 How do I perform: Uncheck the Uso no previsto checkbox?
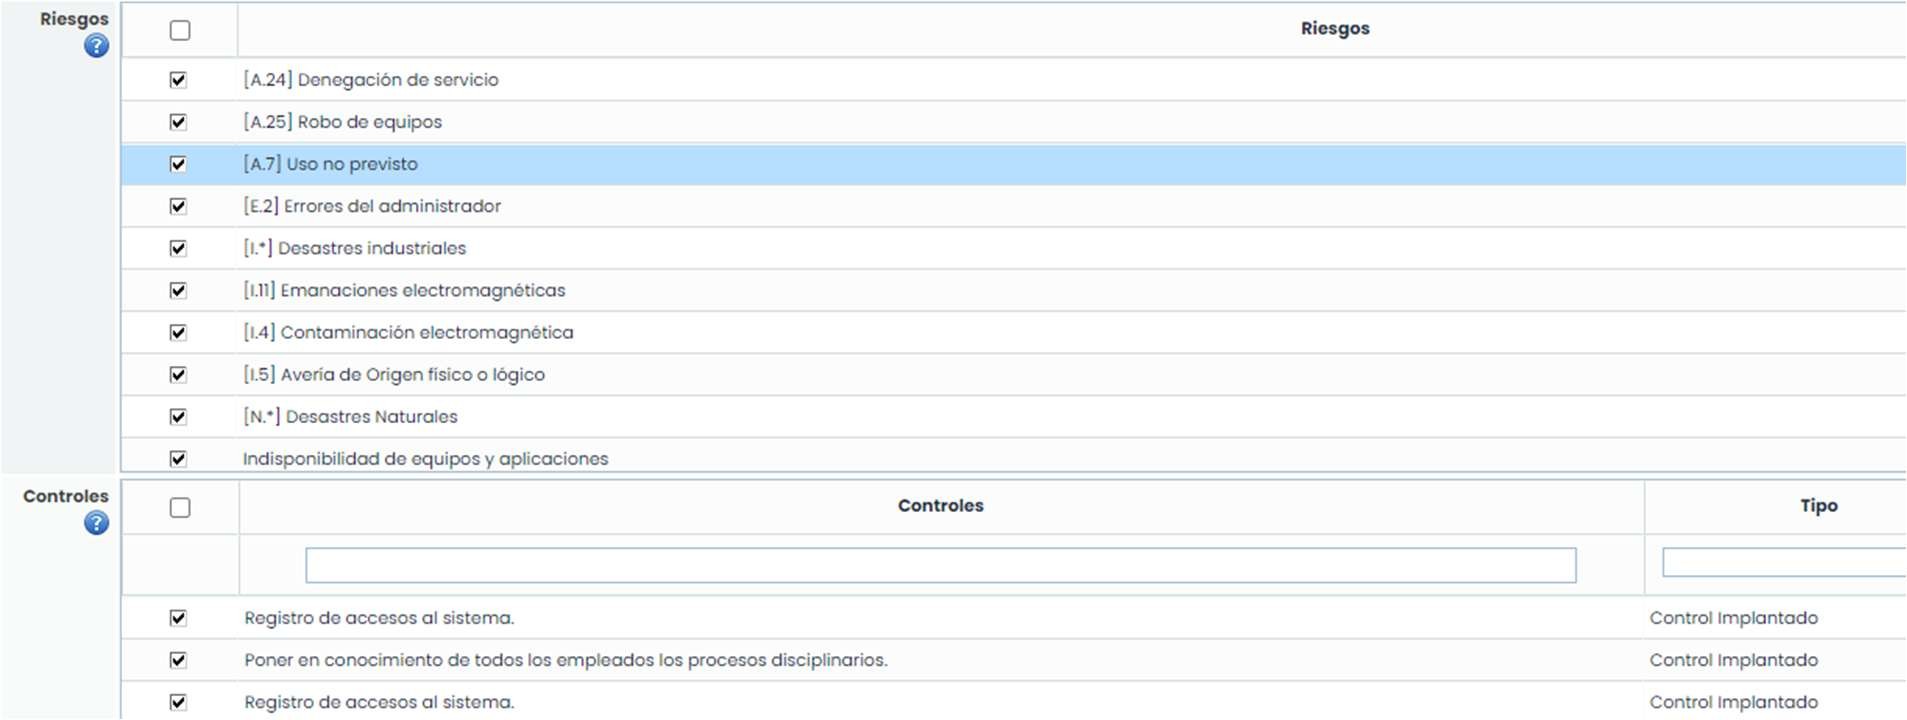178,164
